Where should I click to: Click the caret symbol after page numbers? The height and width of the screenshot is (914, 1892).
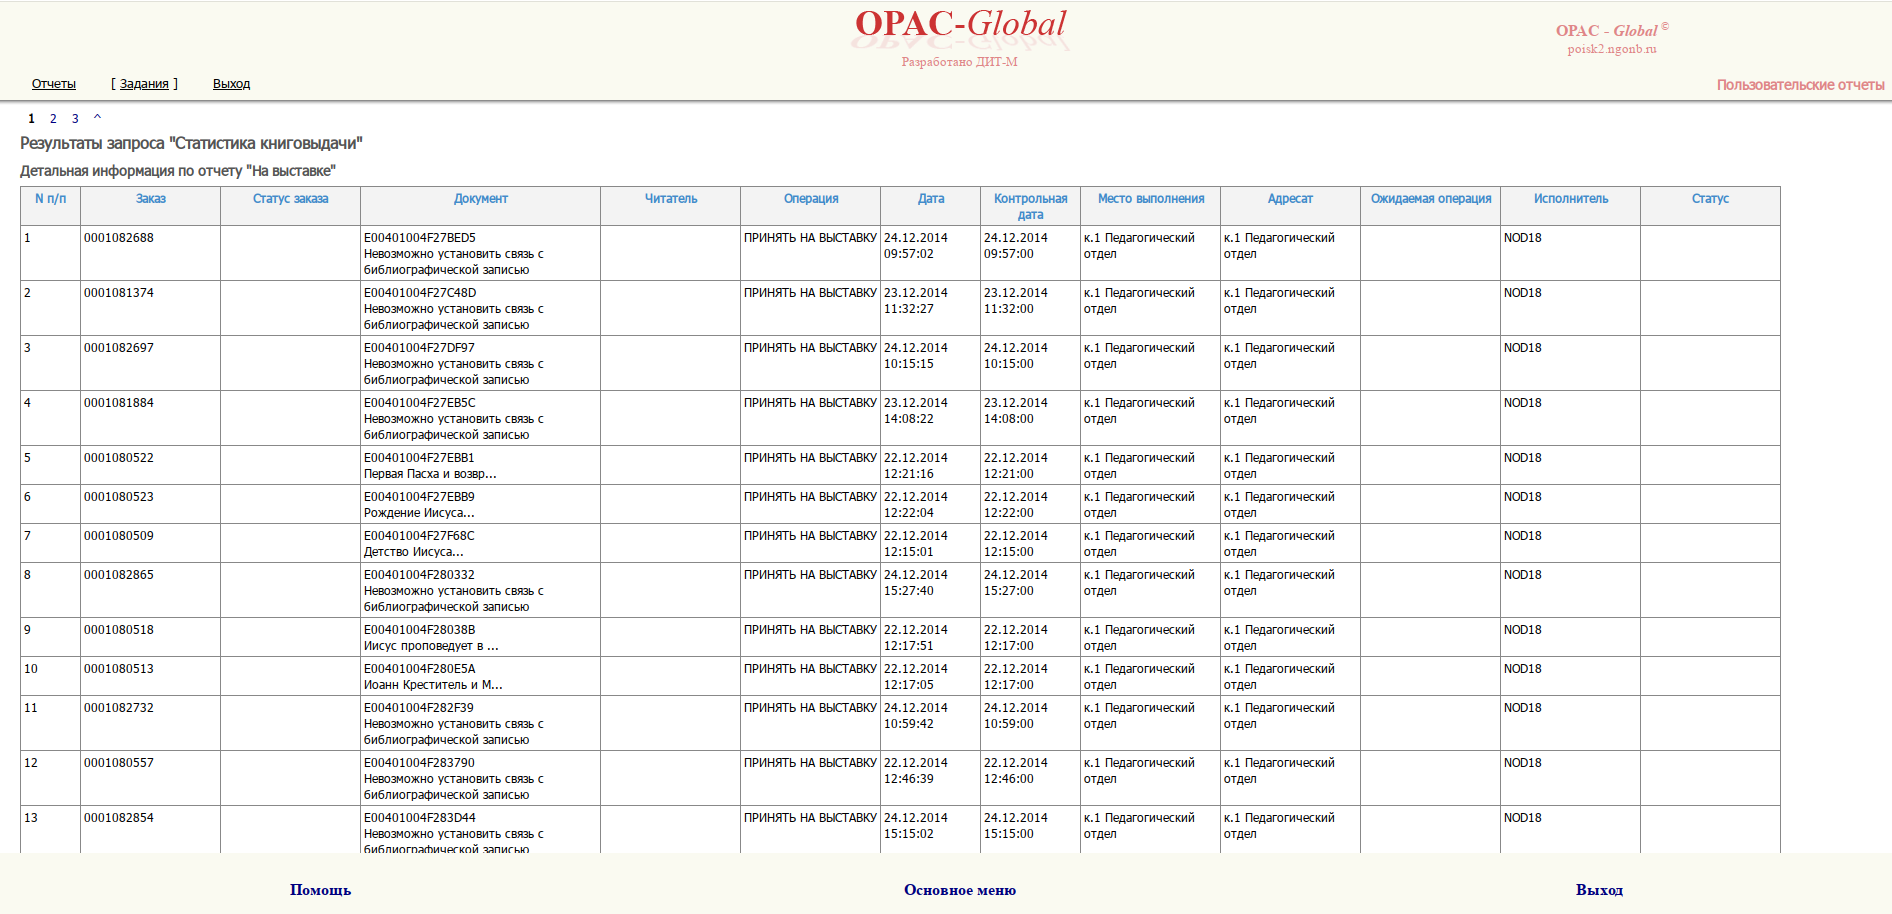click(97, 118)
